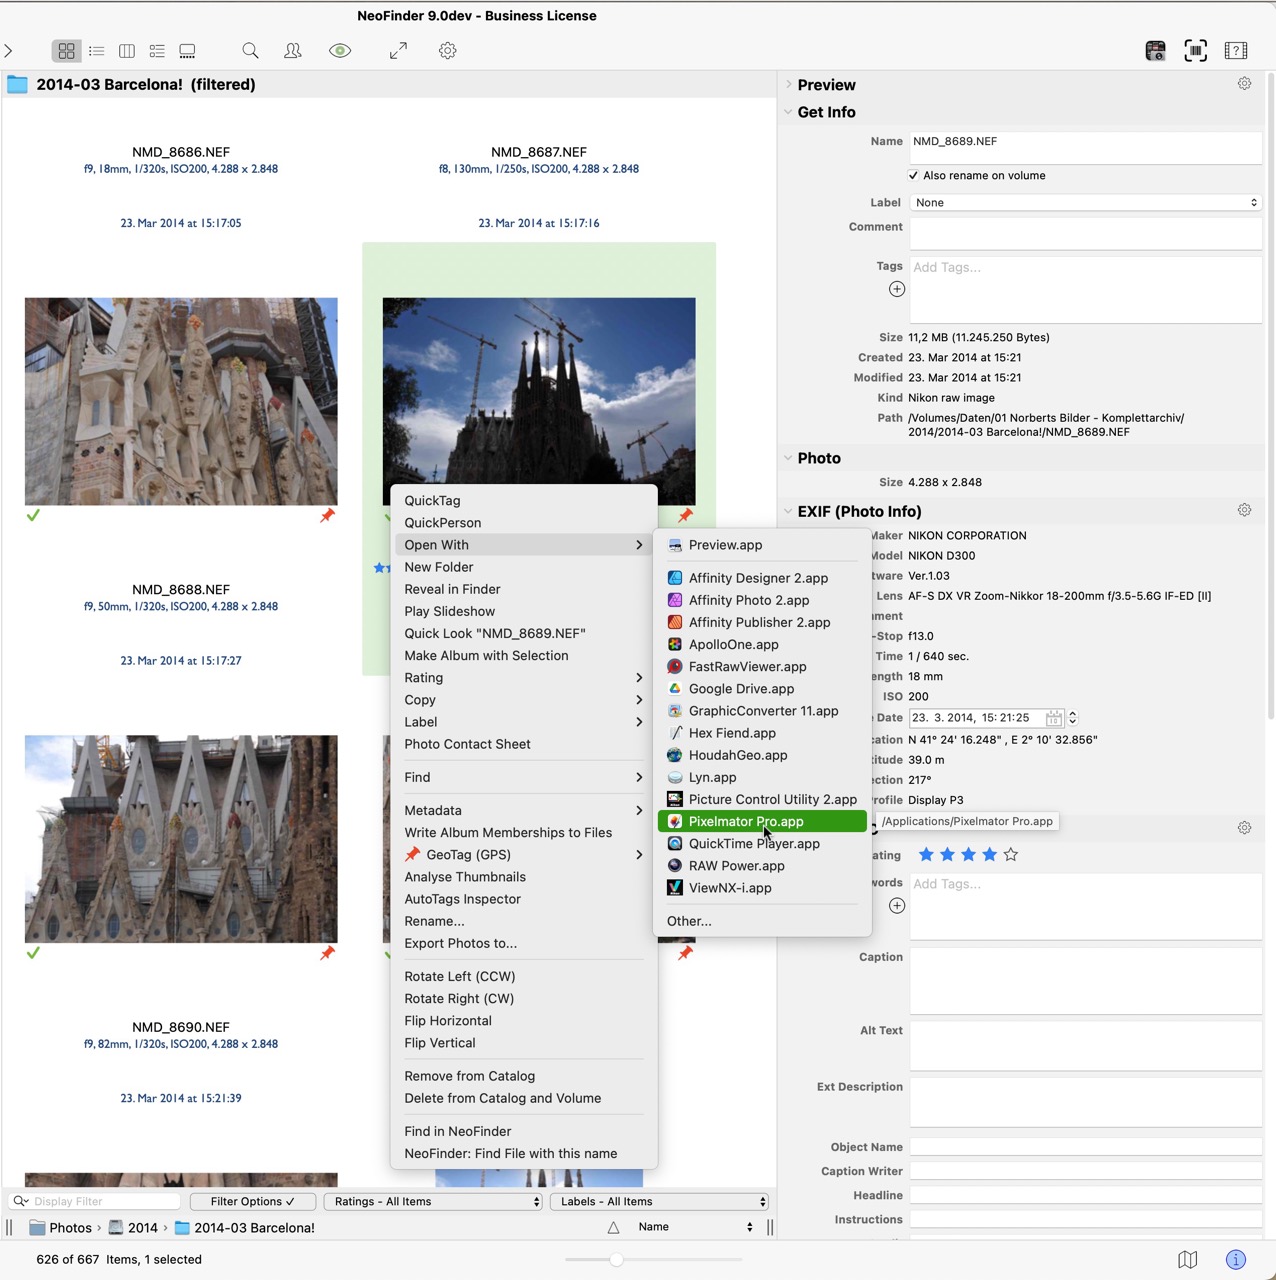
Task: Open the Preview section gear menu
Action: click(1244, 84)
